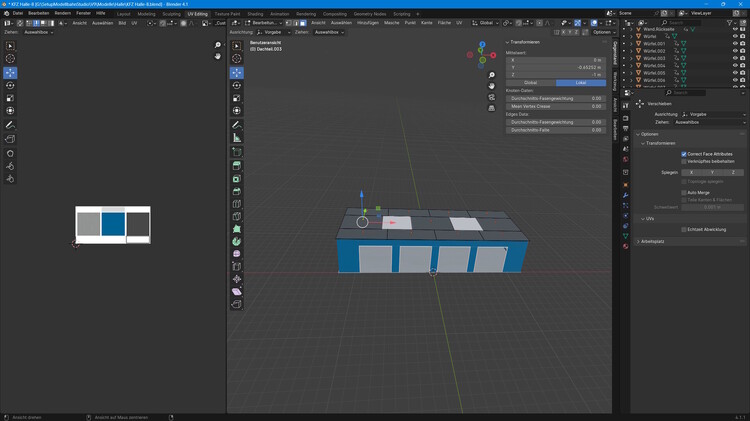Image resolution: width=750 pixels, height=421 pixels.
Task: Open the Datei menu
Action: tap(18, 13)
